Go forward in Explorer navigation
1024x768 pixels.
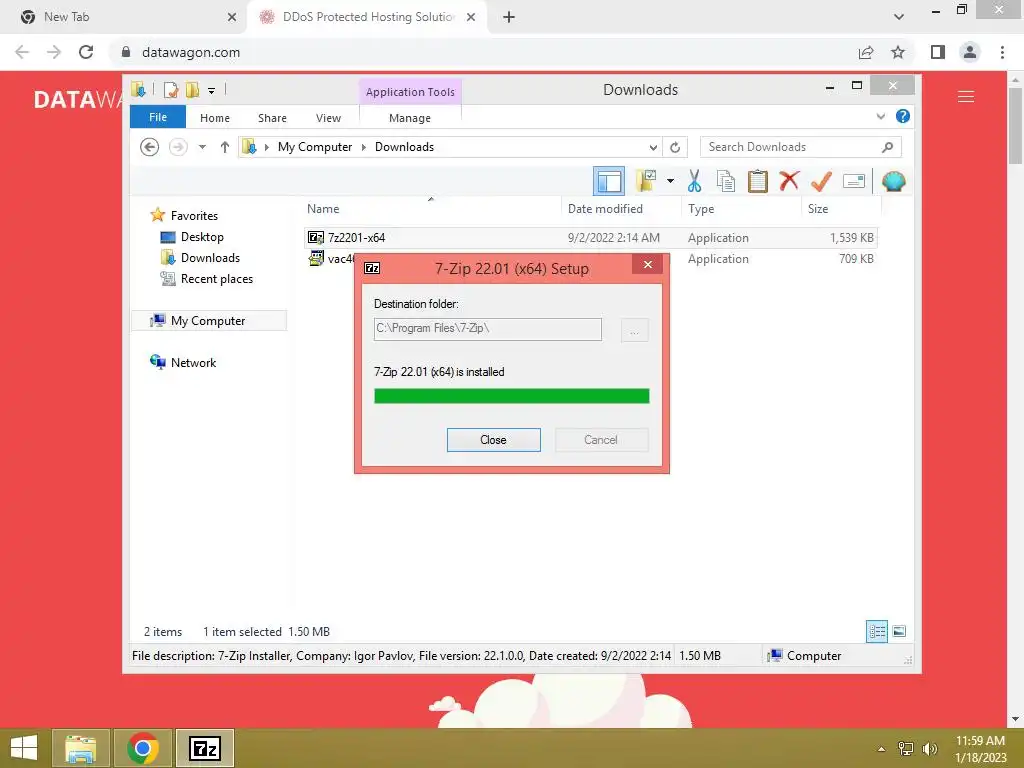point(178,147)
